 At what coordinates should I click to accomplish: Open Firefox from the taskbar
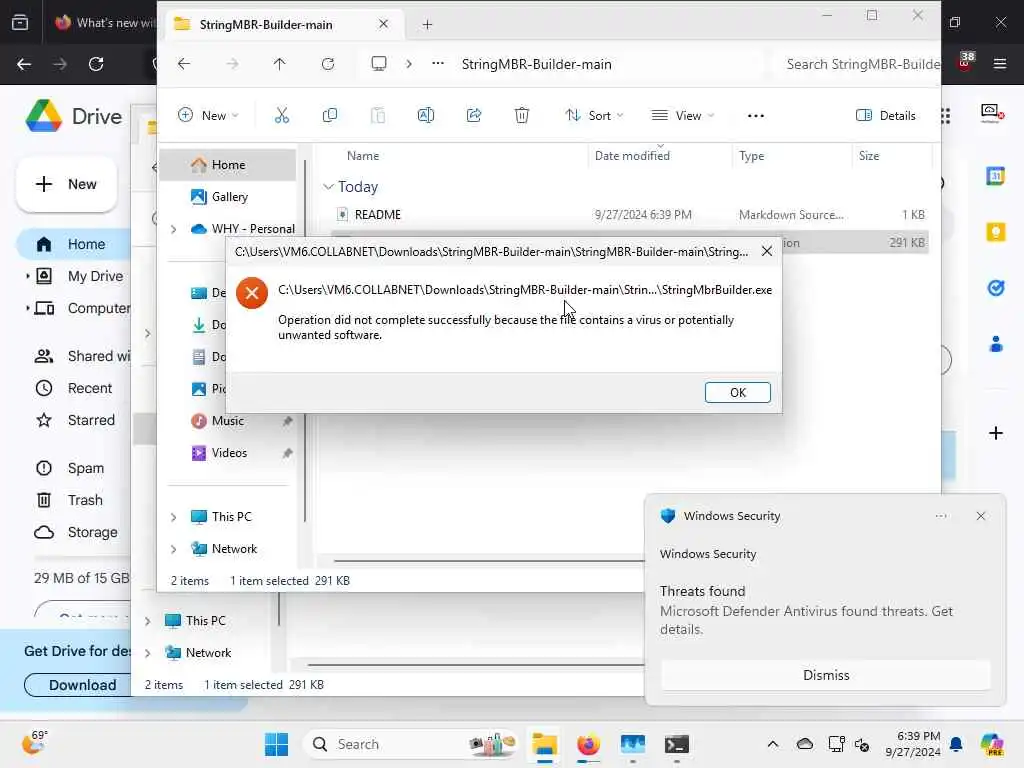pos(588,744)
